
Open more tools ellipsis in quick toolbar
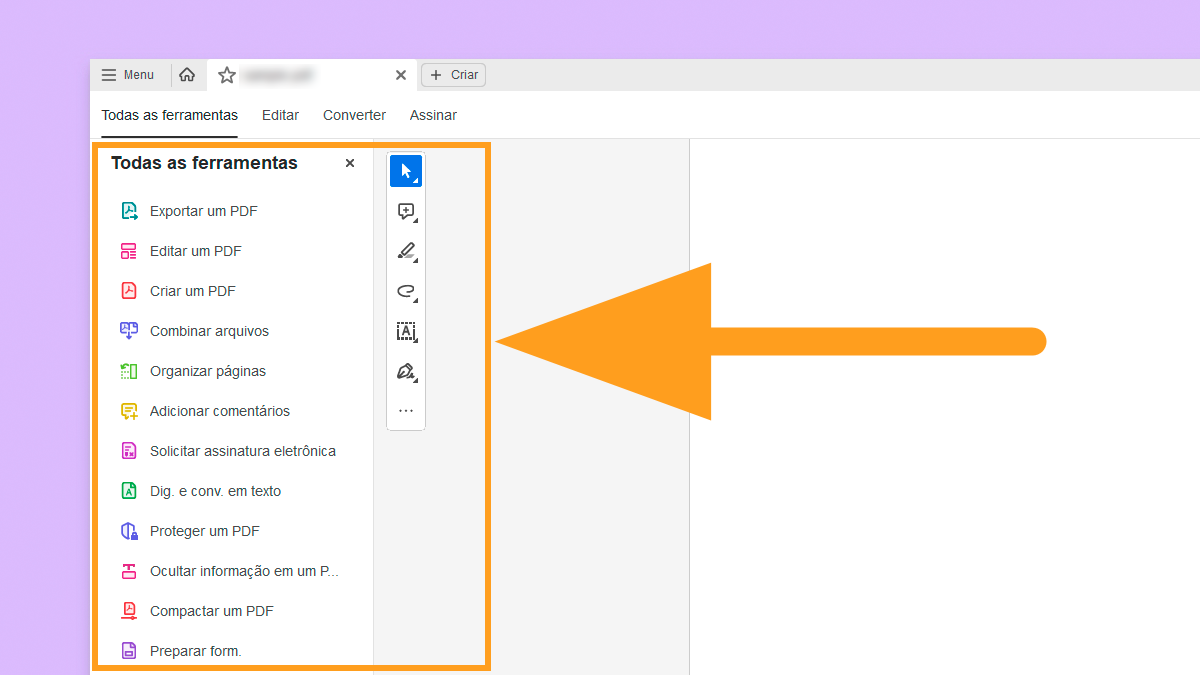pos(406,410)
